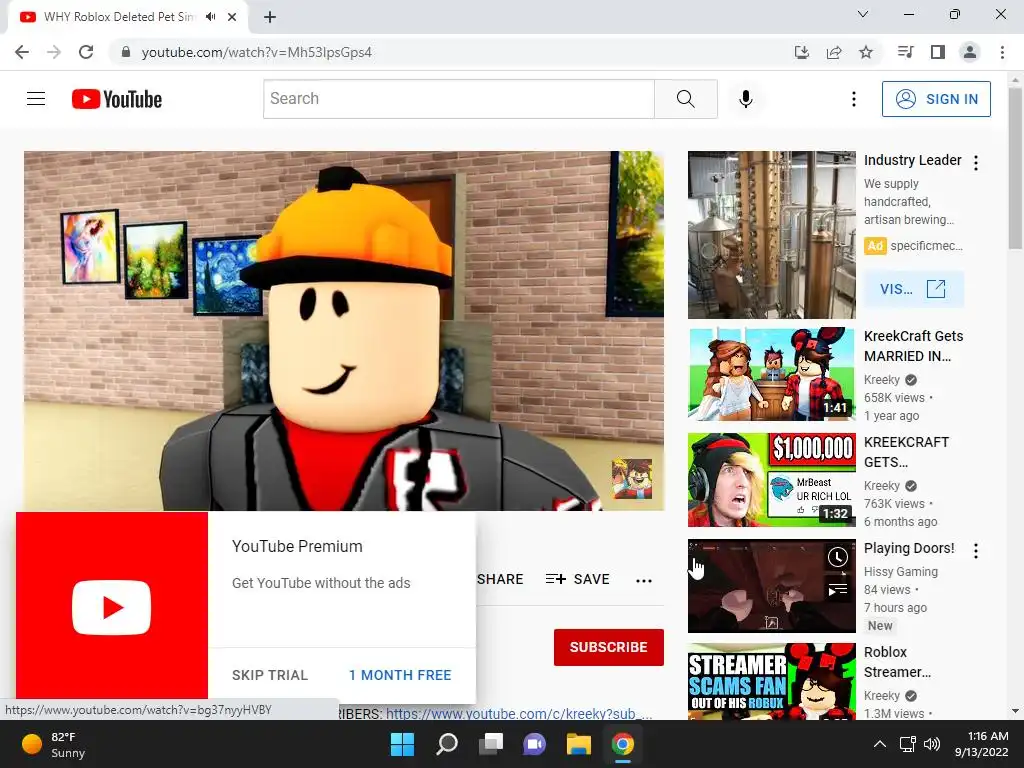Click the YouTube Premium red logo image
The image size is (1024, 768).
(x=112, y=606)
